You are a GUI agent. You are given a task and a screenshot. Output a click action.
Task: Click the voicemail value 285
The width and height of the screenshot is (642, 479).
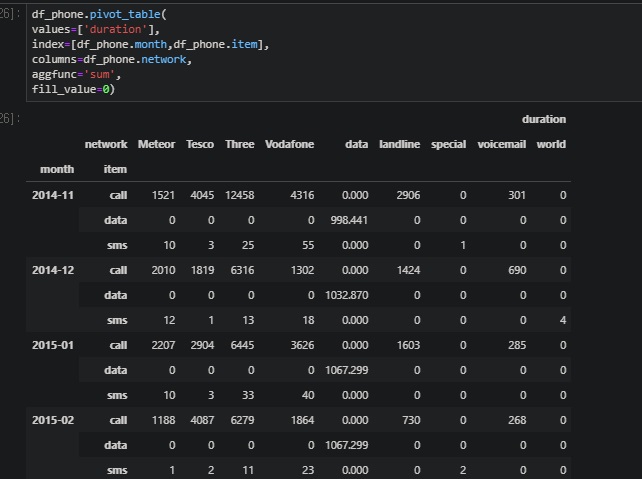517,345
